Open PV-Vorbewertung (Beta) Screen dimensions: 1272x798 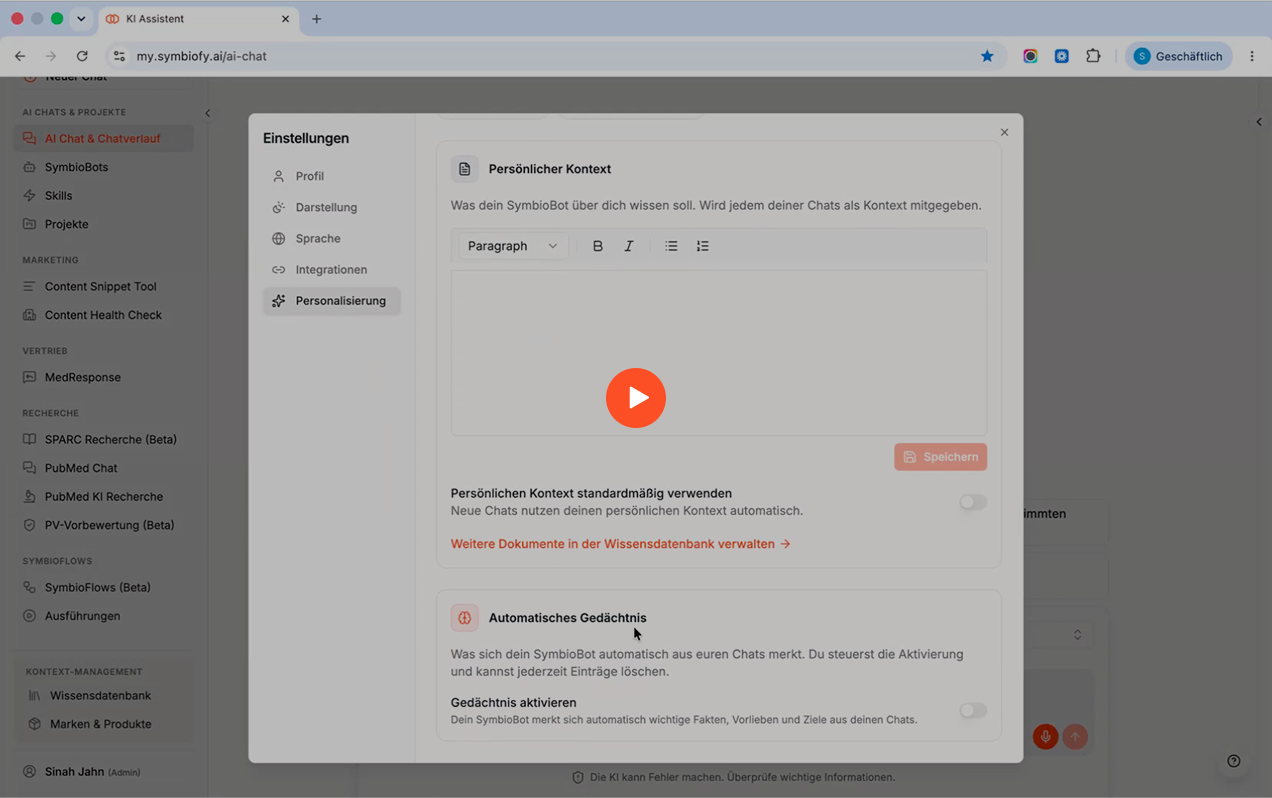104,525
